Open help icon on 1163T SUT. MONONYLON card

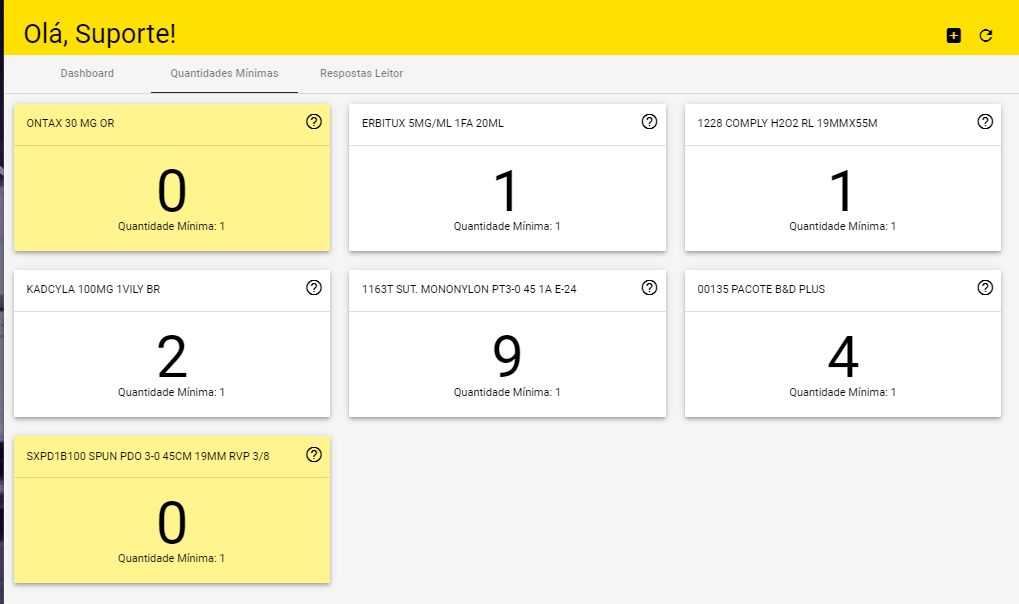tap(649, 288)
